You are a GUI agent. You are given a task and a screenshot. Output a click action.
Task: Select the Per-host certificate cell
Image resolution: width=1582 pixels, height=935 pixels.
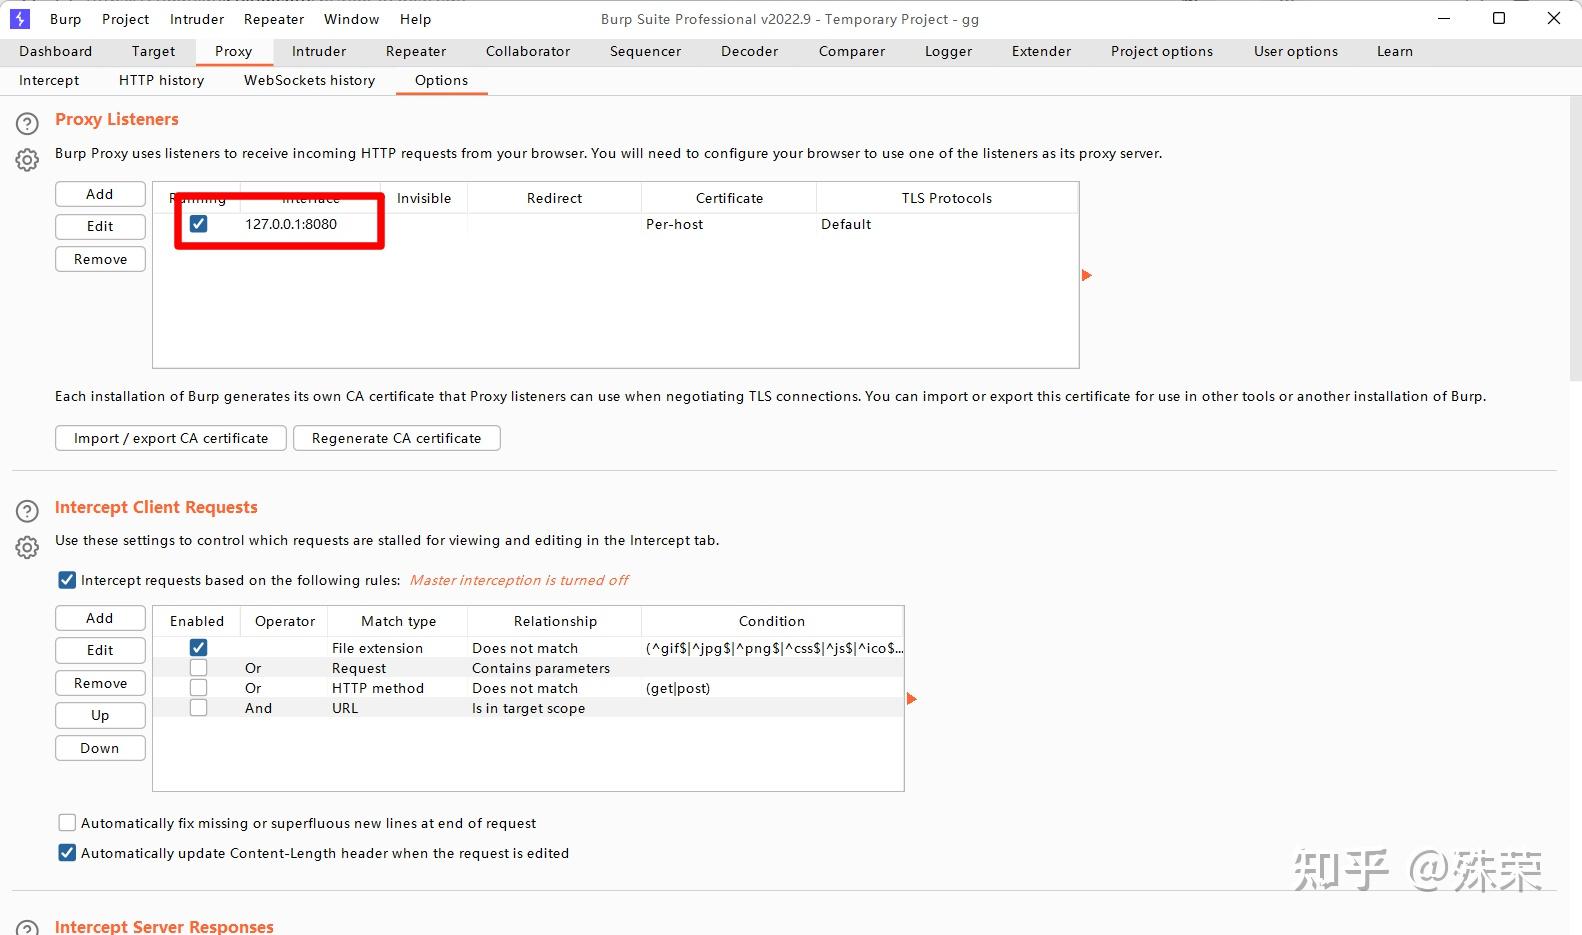tap(729, 224)
